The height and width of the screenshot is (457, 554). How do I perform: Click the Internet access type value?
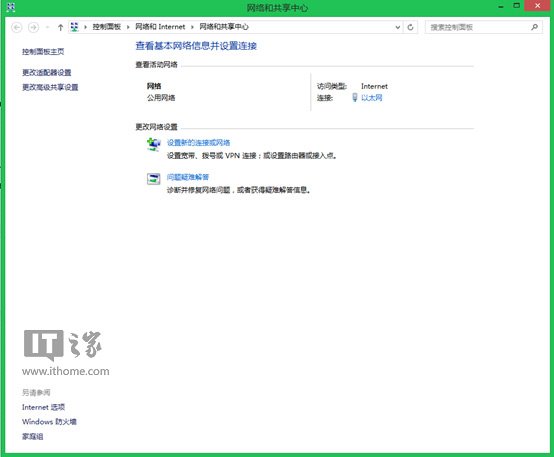[374, 86]
